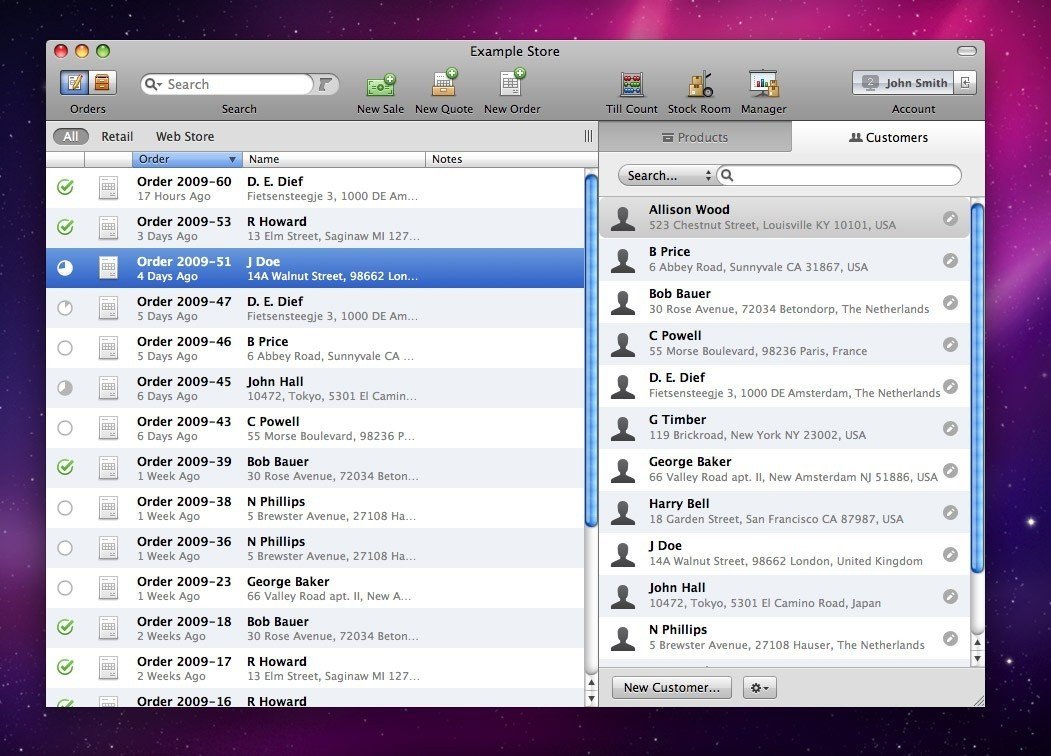Open the gear action menu
The height and width of the screenshot is (756, 1051).
tap(760, 688)
